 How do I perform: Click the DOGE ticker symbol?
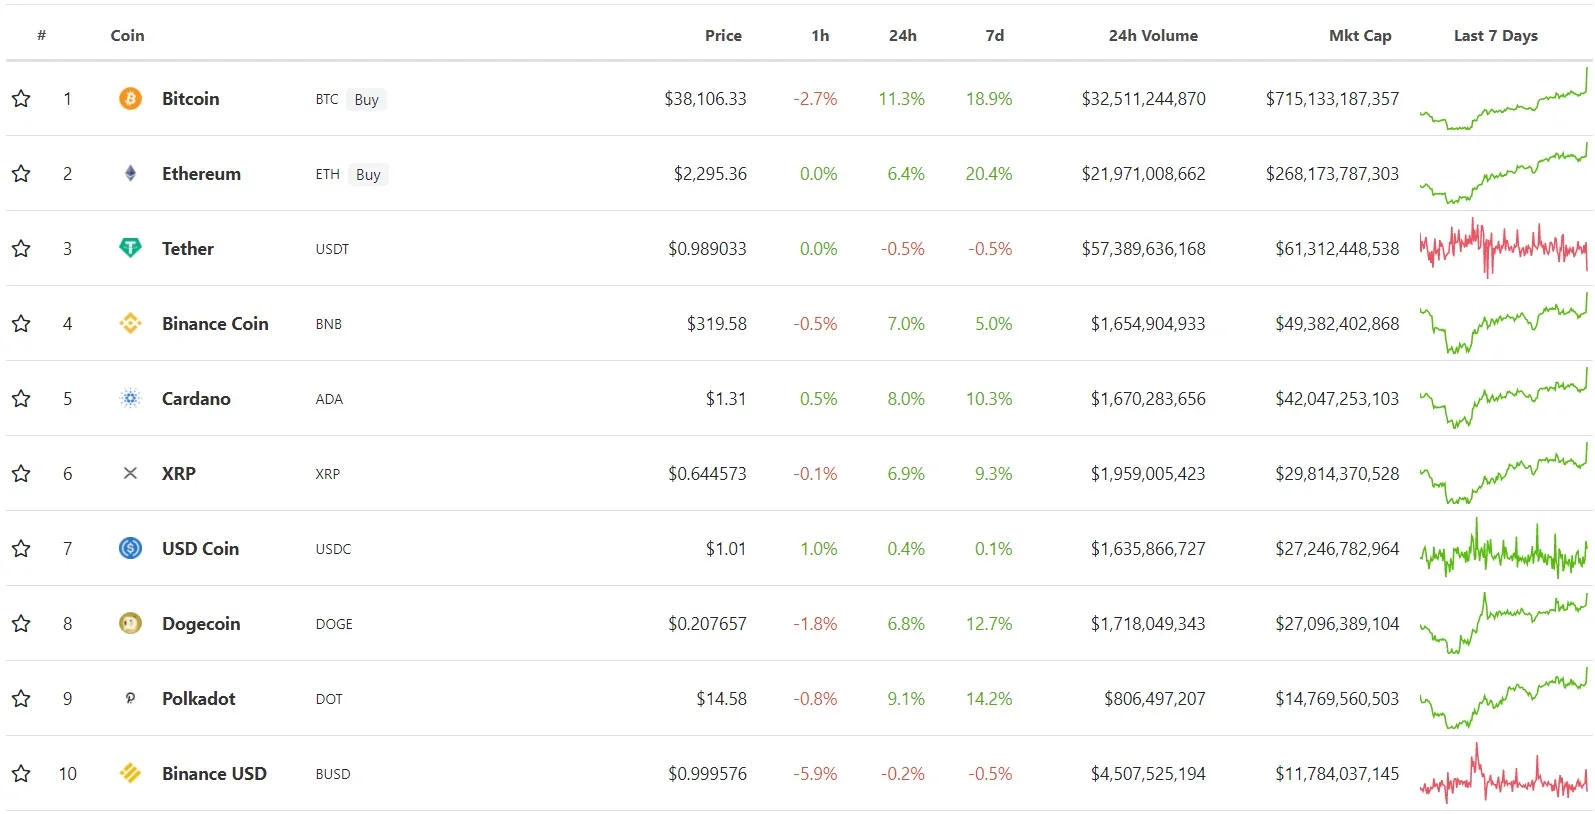click(334, 624)
